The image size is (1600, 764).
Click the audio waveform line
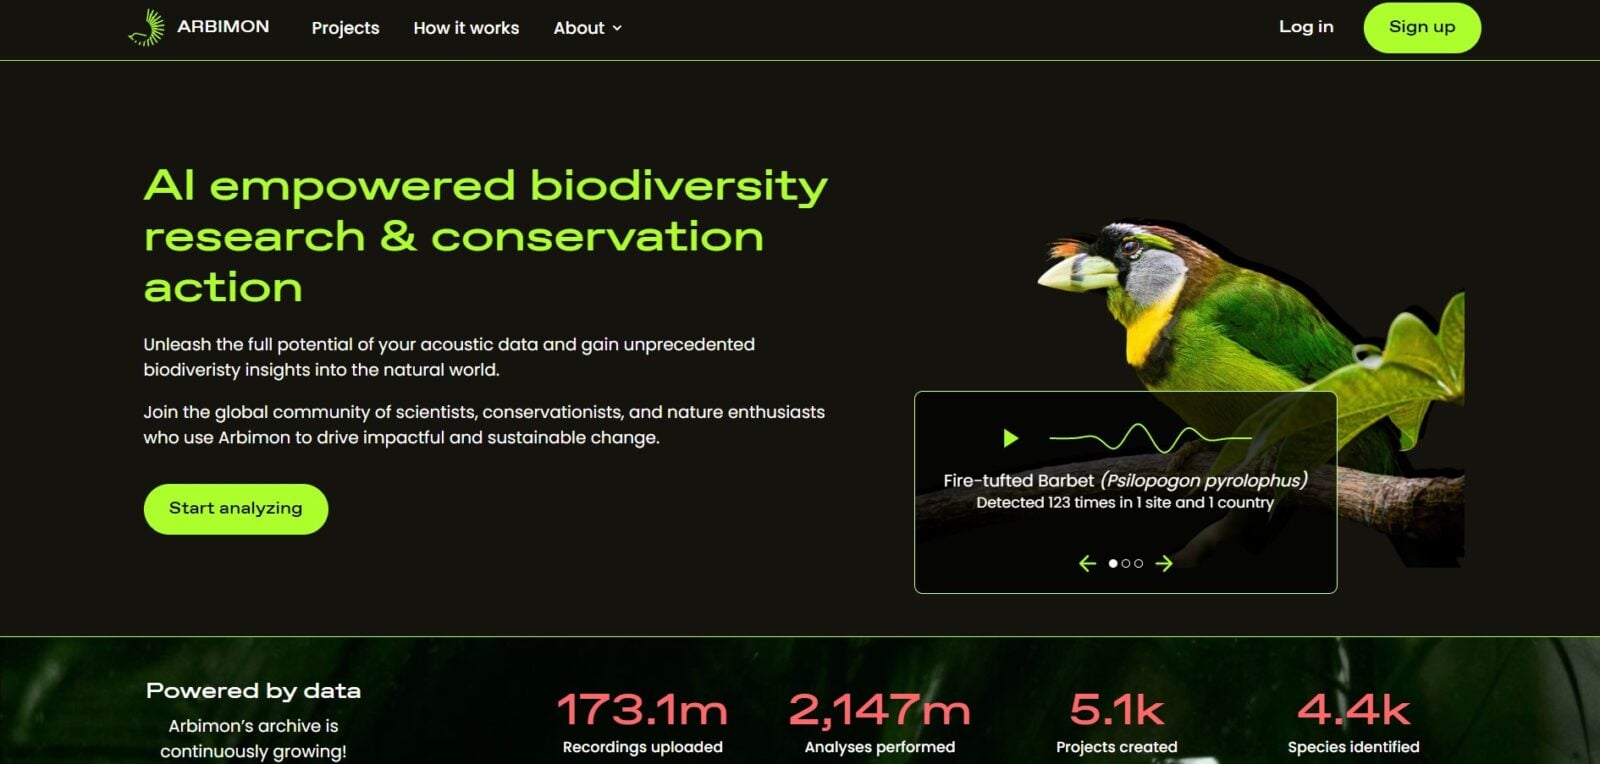click(x=1150, y=438)
